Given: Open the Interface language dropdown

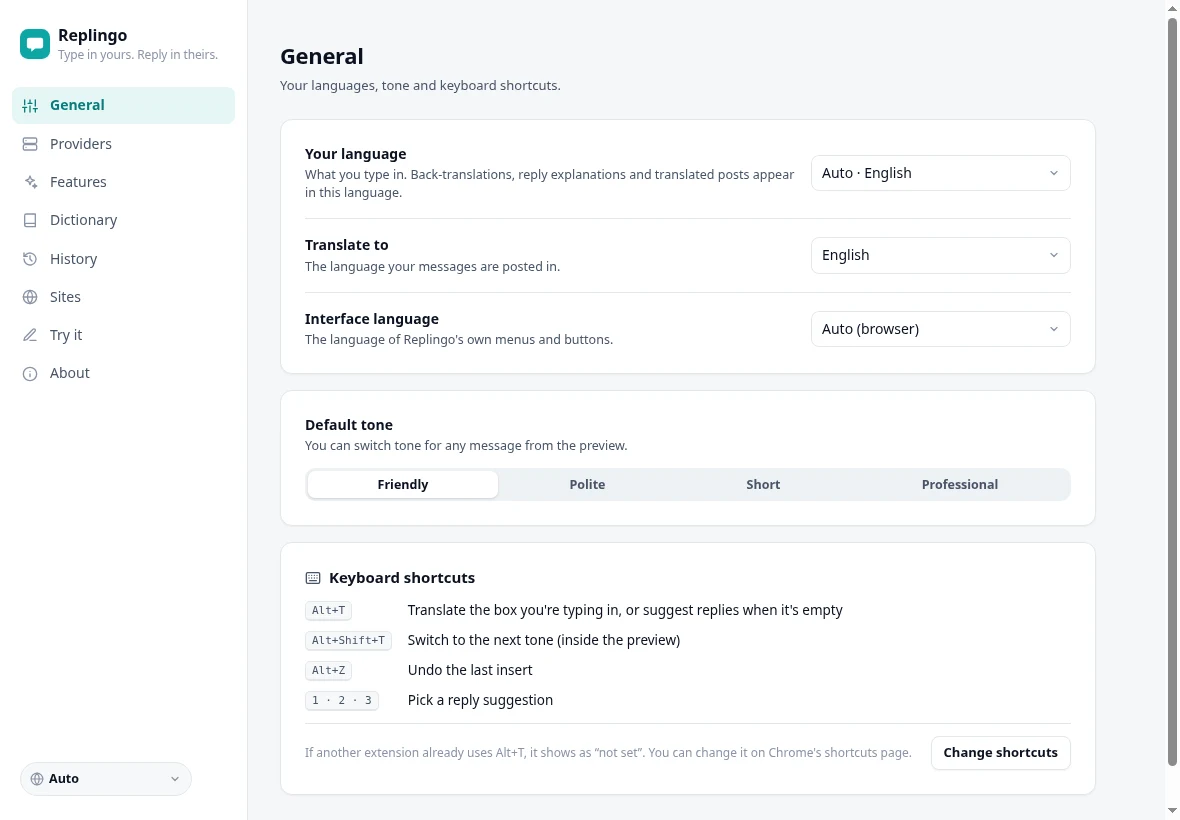Looking at the screenshot, I should 941,329.
